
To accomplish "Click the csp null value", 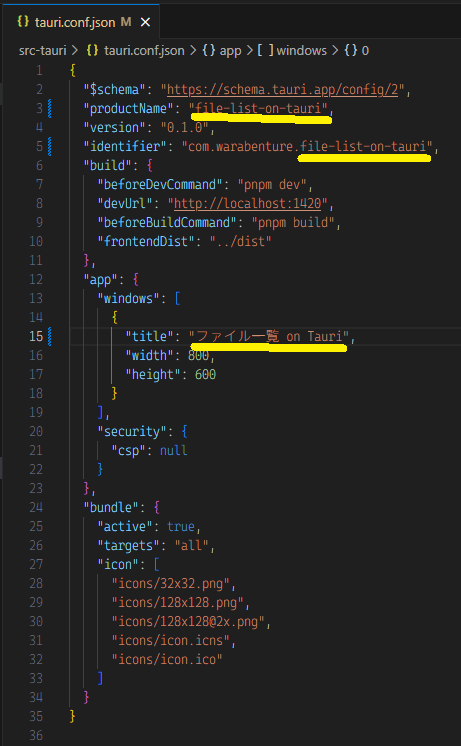I will 173,451.
